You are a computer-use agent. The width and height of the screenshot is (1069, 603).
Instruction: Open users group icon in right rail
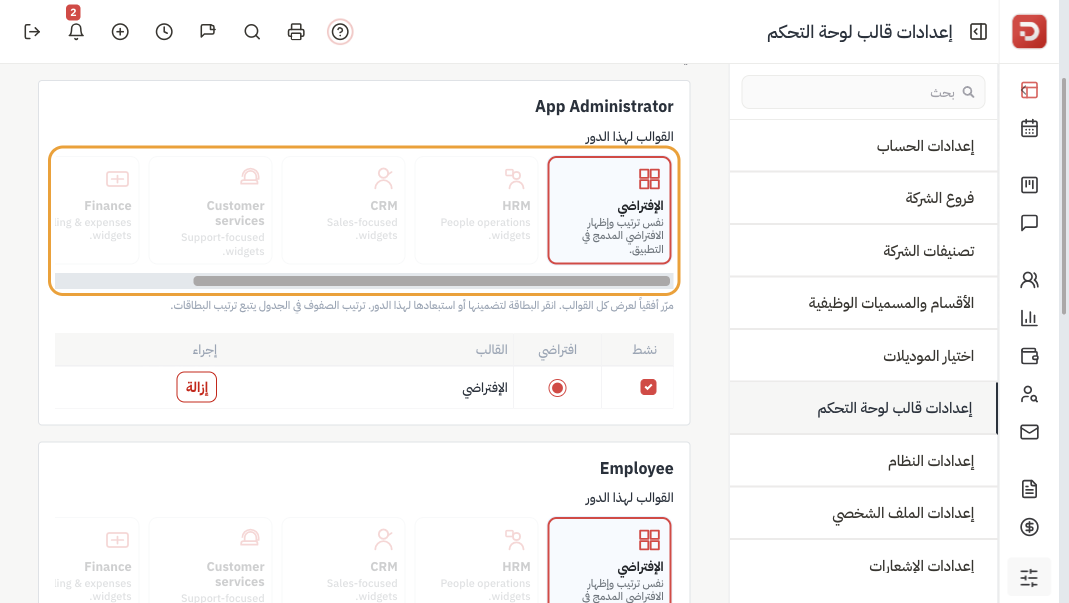click(x=1029, y=280)
